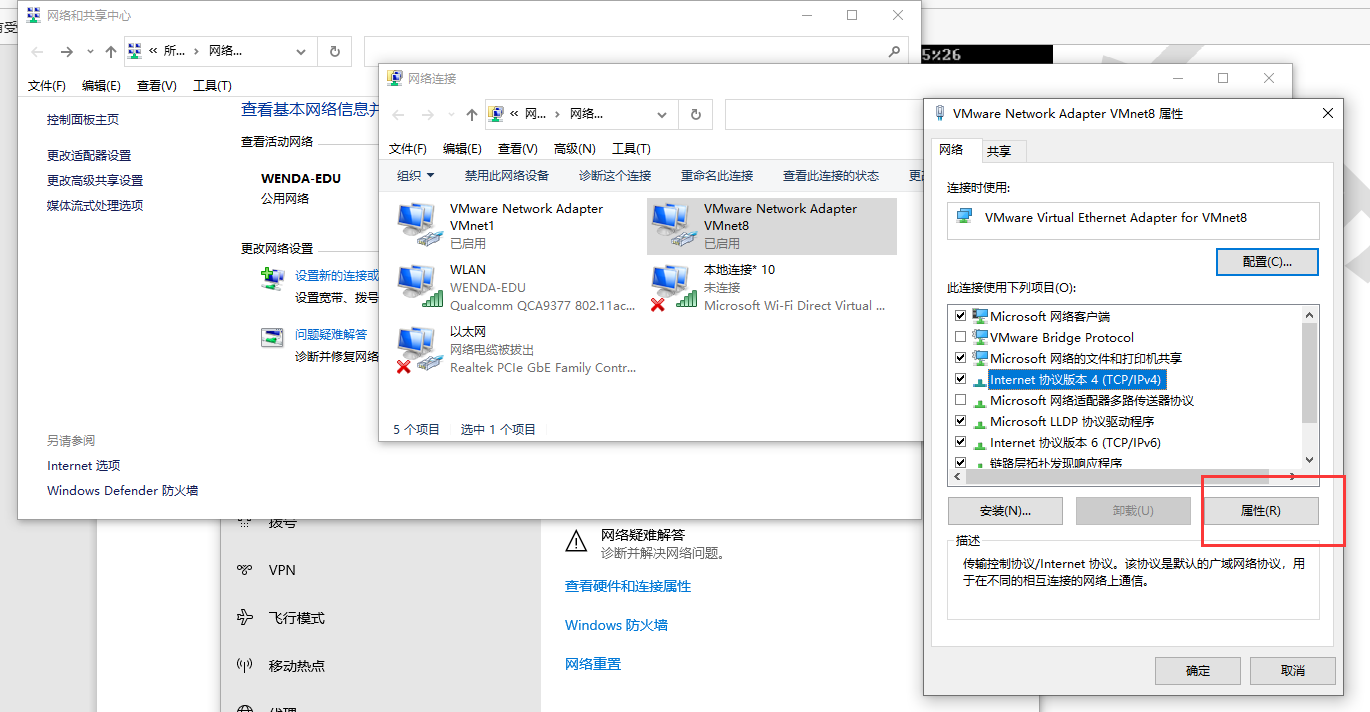This screenshot has width=1370, height=712.
Task: Select the 本地连接* 10 adapter icon
Action: point(672,286)
